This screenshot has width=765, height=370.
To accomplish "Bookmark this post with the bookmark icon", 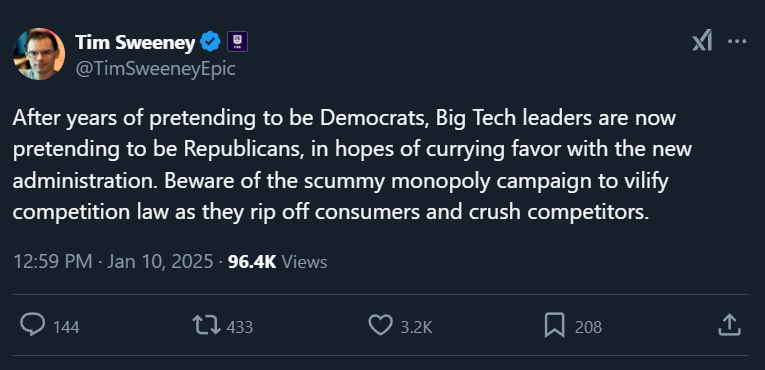I will click(x=554, y=325).
